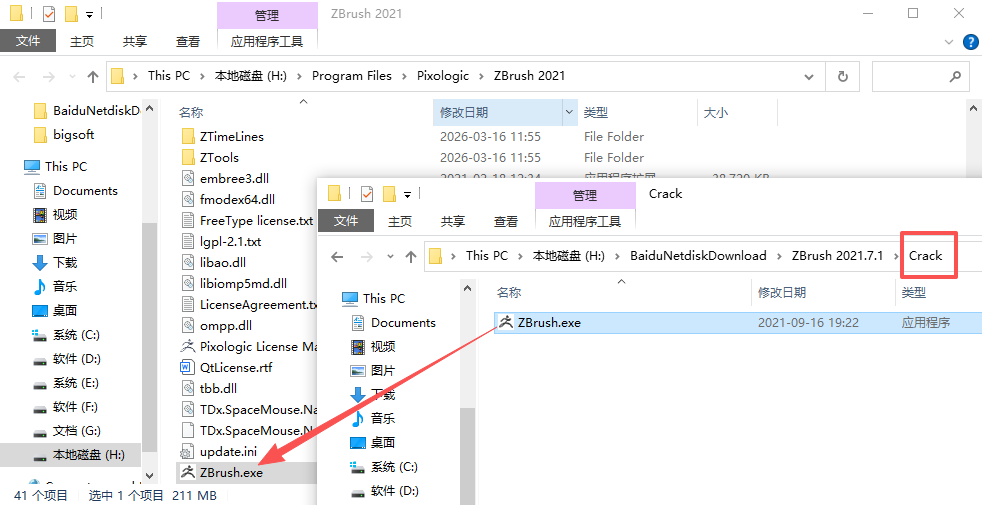Open the 共享 tab in Crack window
The height and width of the screenshot is (505, 982).
point(452,221)
